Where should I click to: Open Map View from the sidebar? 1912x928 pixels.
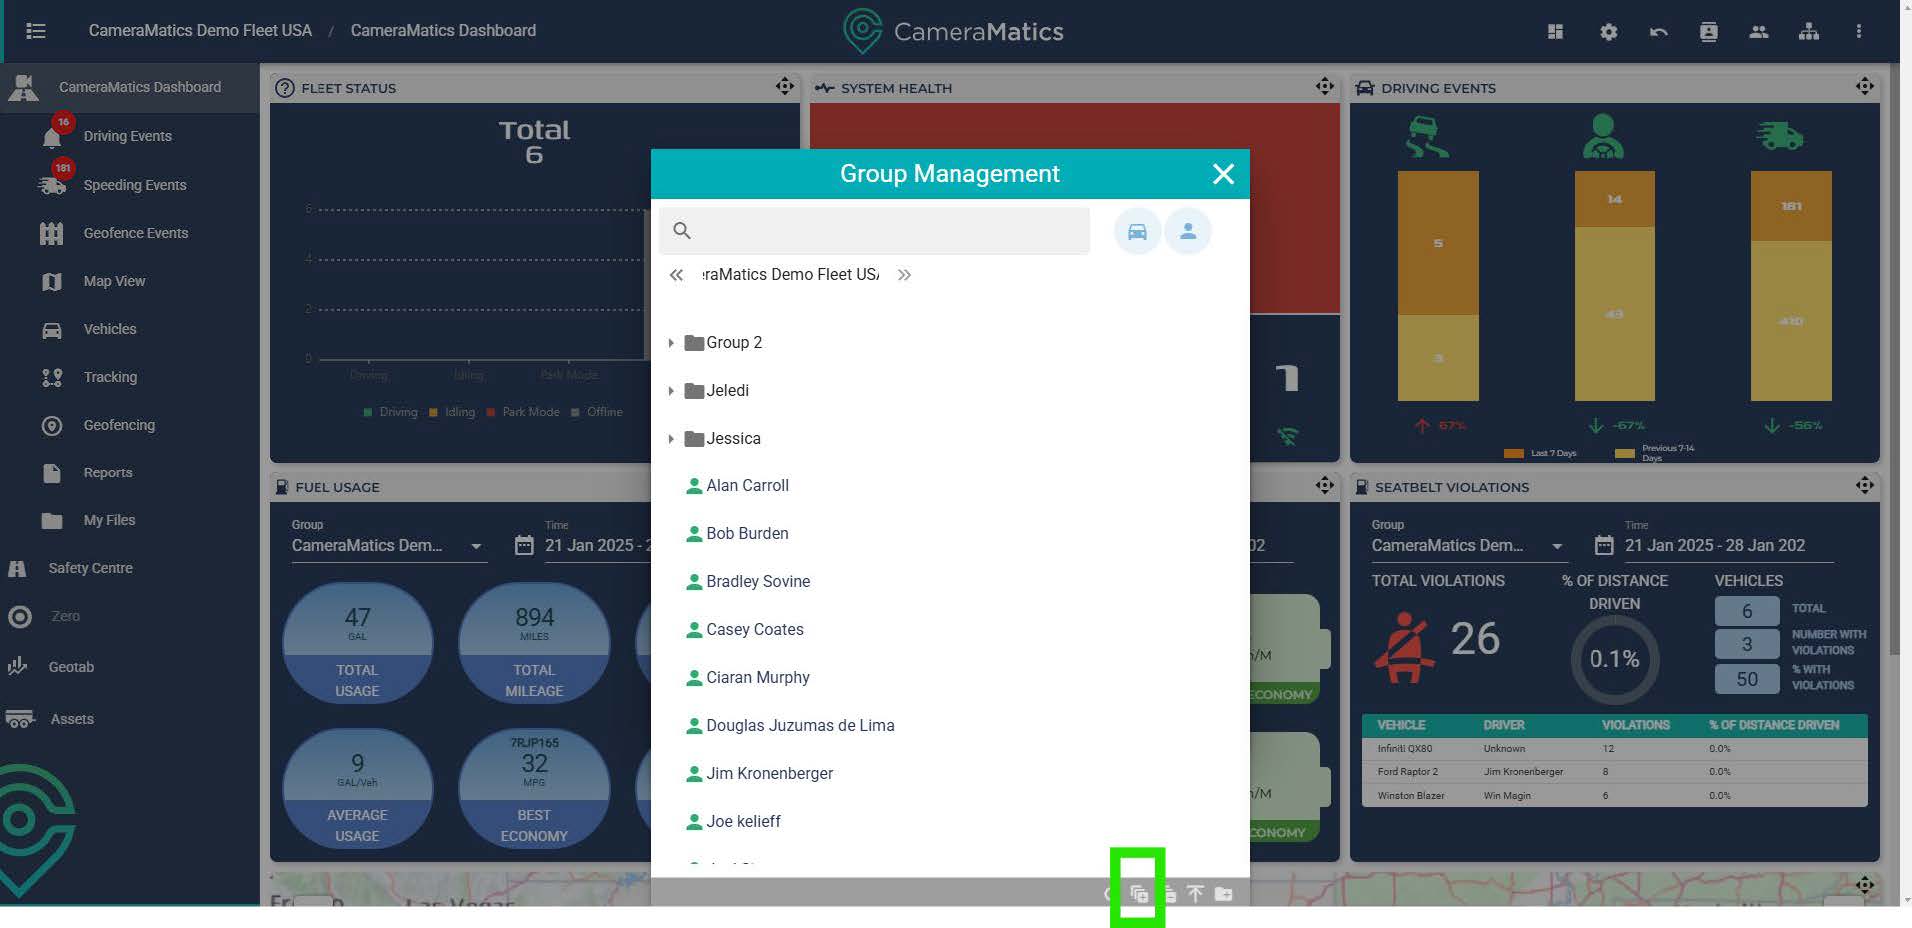[x=114, y=281]
